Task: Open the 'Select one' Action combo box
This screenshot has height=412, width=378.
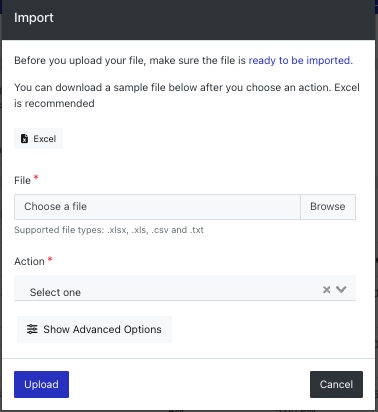Action: click(x=185, y=288)
